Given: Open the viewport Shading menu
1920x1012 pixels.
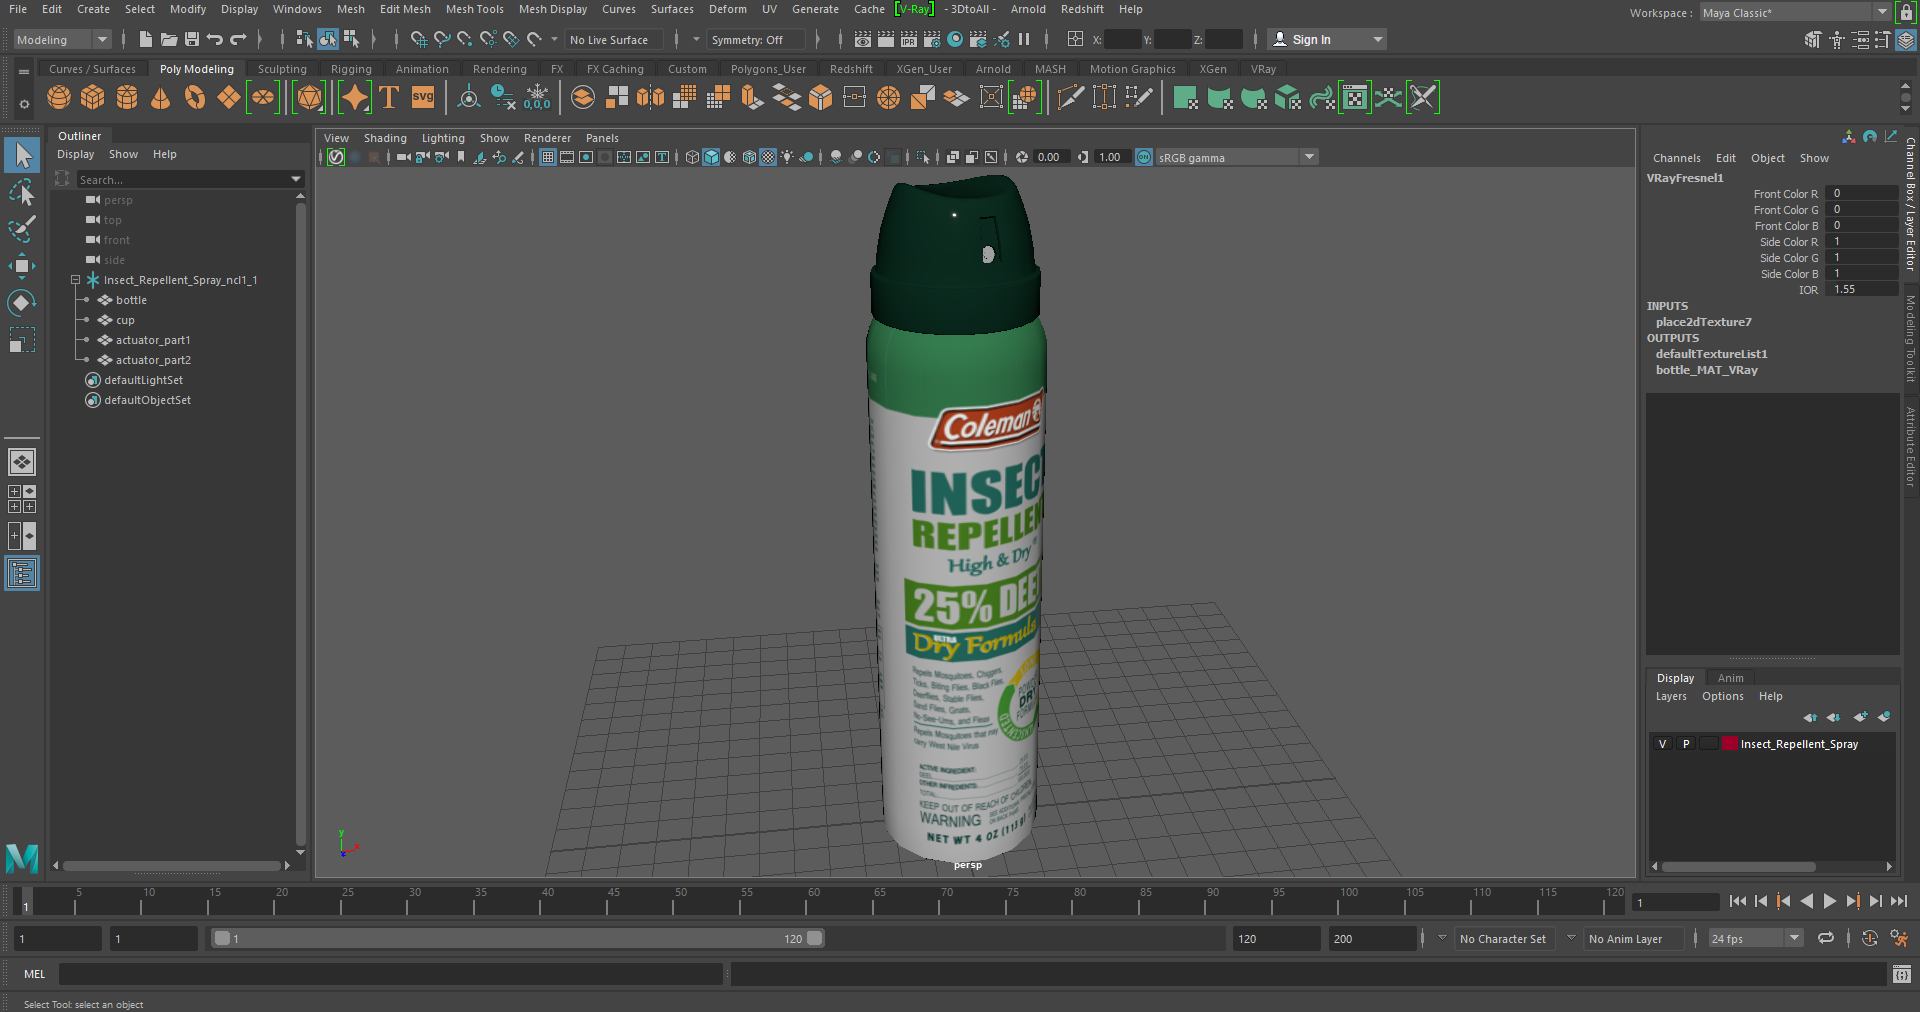Looking at the screenshot, I should (x=385, y=138).
